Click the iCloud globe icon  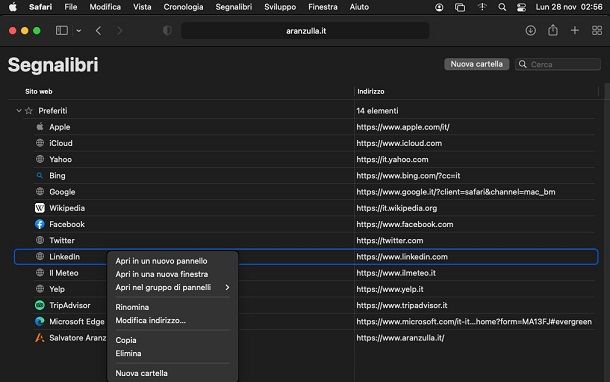coord(40,143)
